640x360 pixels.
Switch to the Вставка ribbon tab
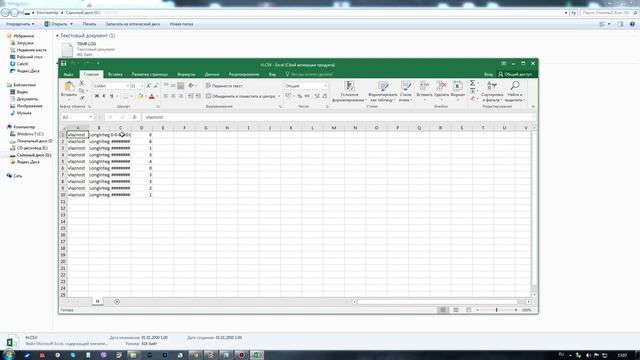point(115,74)
